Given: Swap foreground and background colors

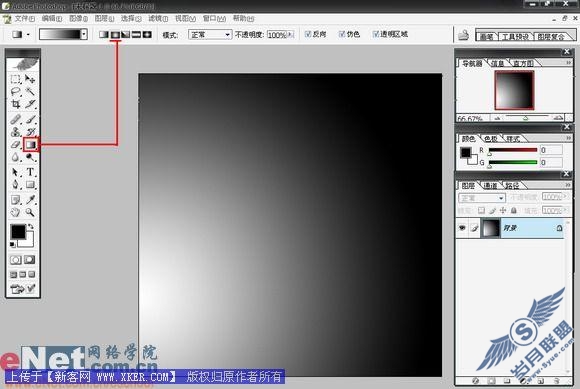Looking at the screenshot, I should pos(31,226).
